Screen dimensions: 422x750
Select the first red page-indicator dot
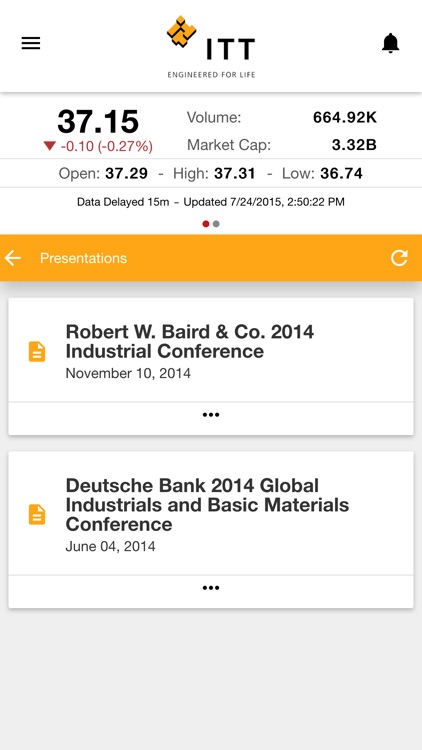206,224
